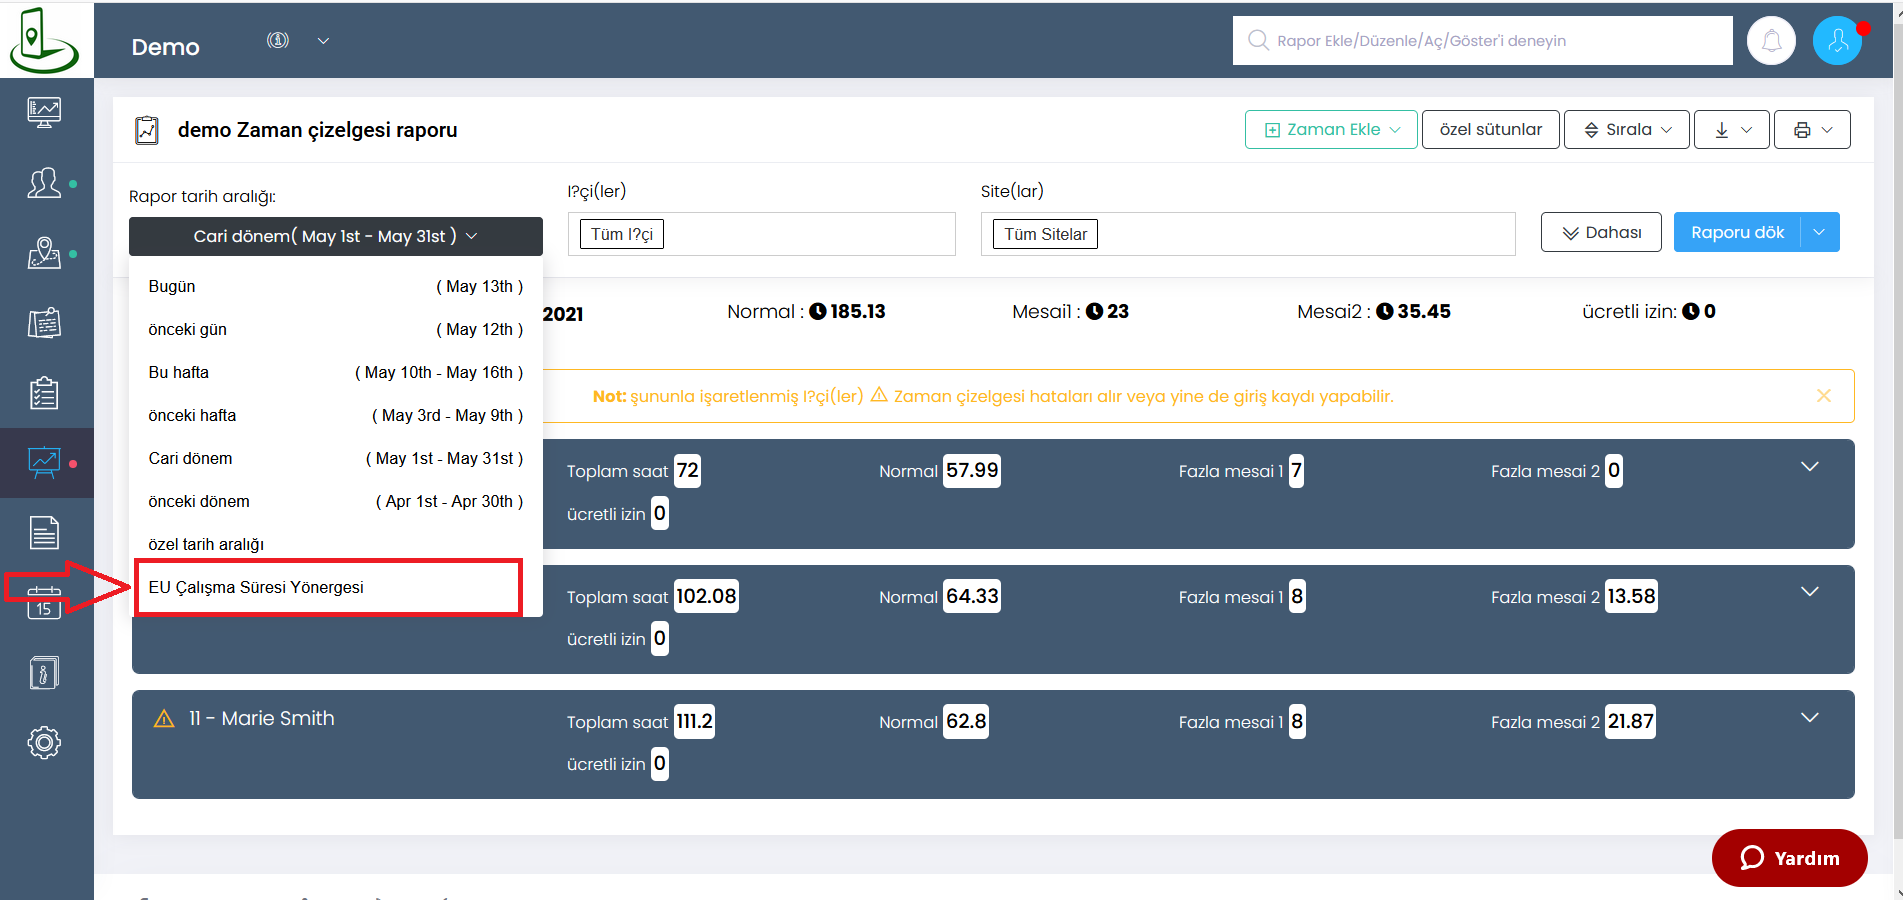Click the özel sütunlar button
This screenshot has width=1903, height=900.
[x=1490, y=130]
